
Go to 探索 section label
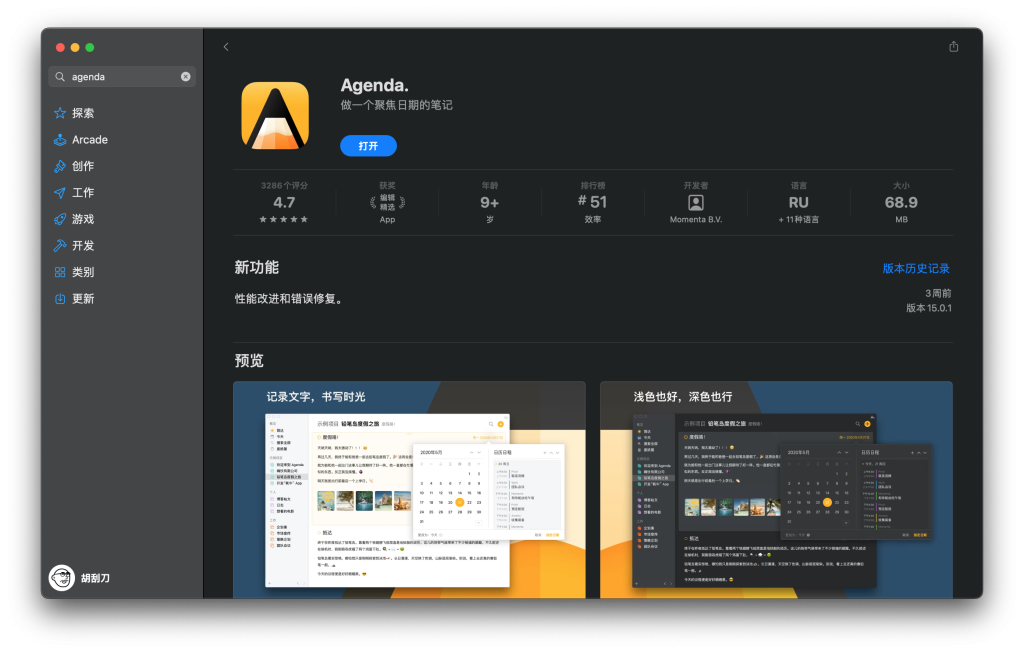click(x=83, y=113)
